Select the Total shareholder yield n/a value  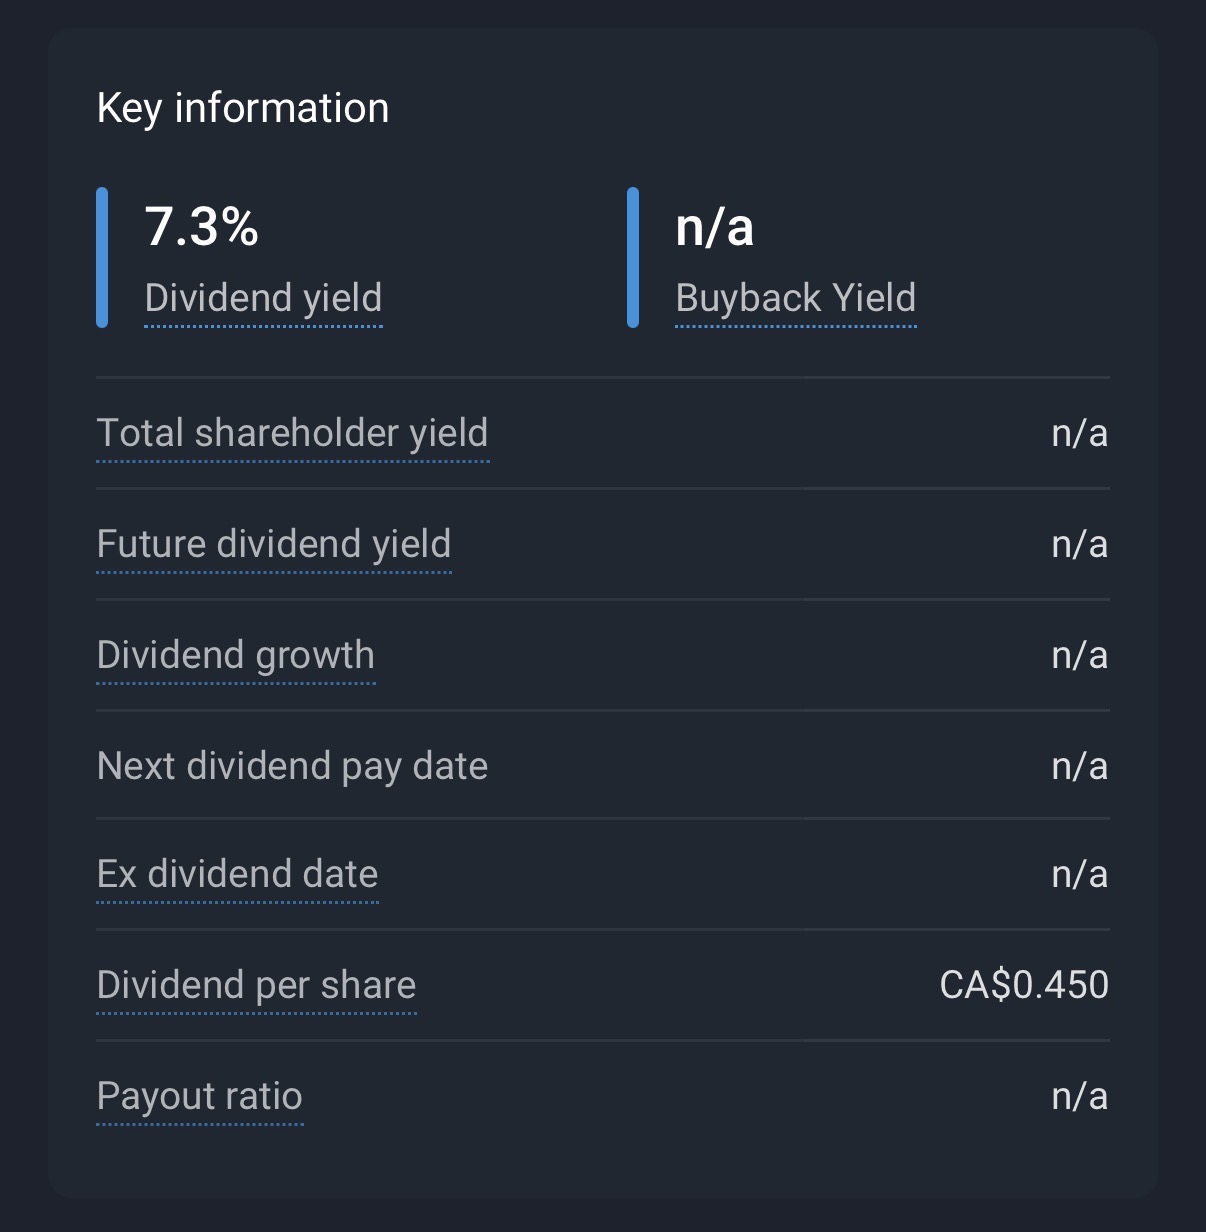pos(1079,433)
